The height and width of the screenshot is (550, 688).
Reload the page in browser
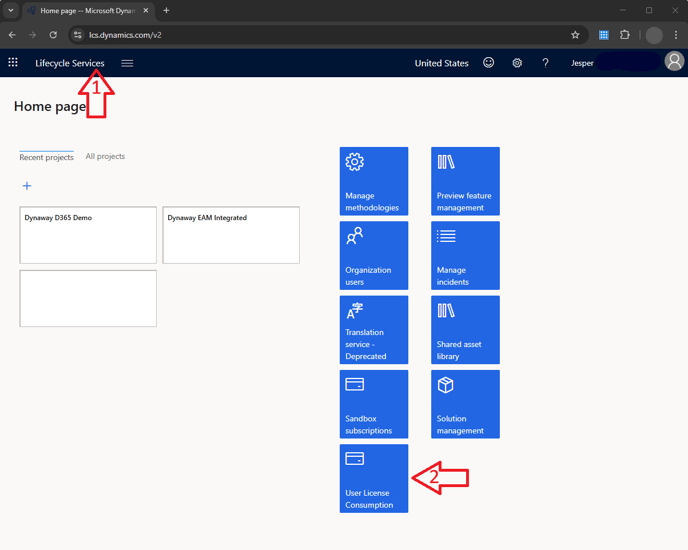pos(53,35)
